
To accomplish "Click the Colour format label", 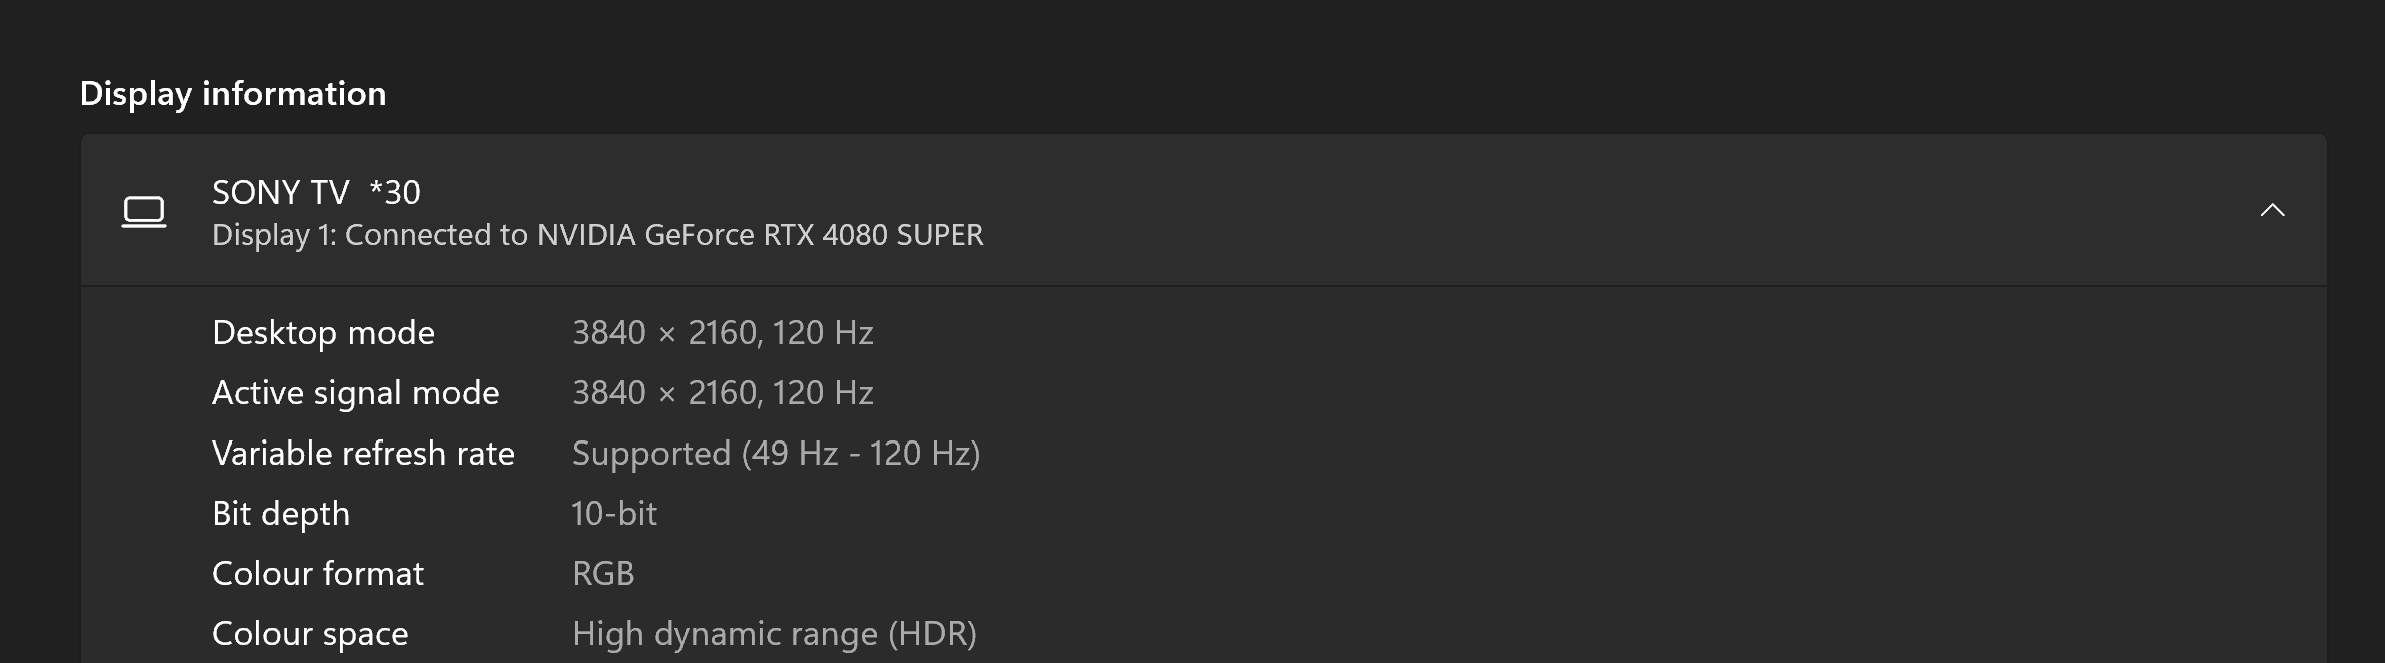I will pyautogui.click(x=318, y=574).
